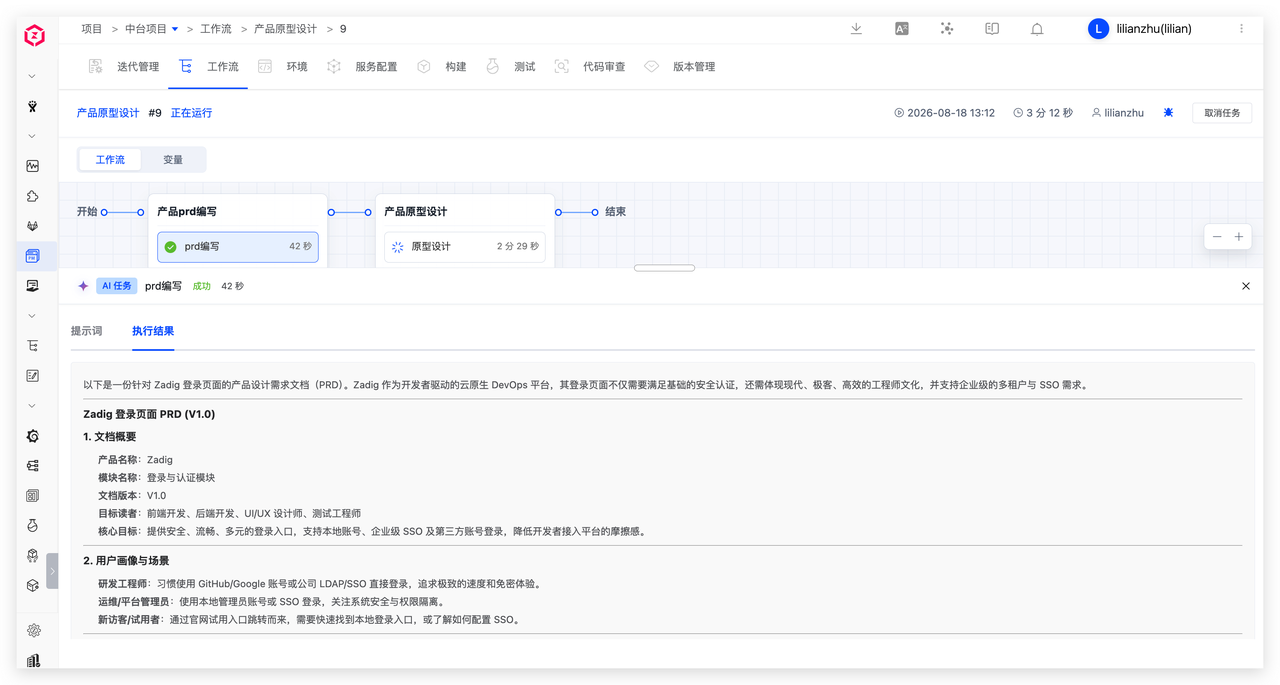
Task: Click the debug bug icon beside lilianzhu
Action: pos(1168,113)
